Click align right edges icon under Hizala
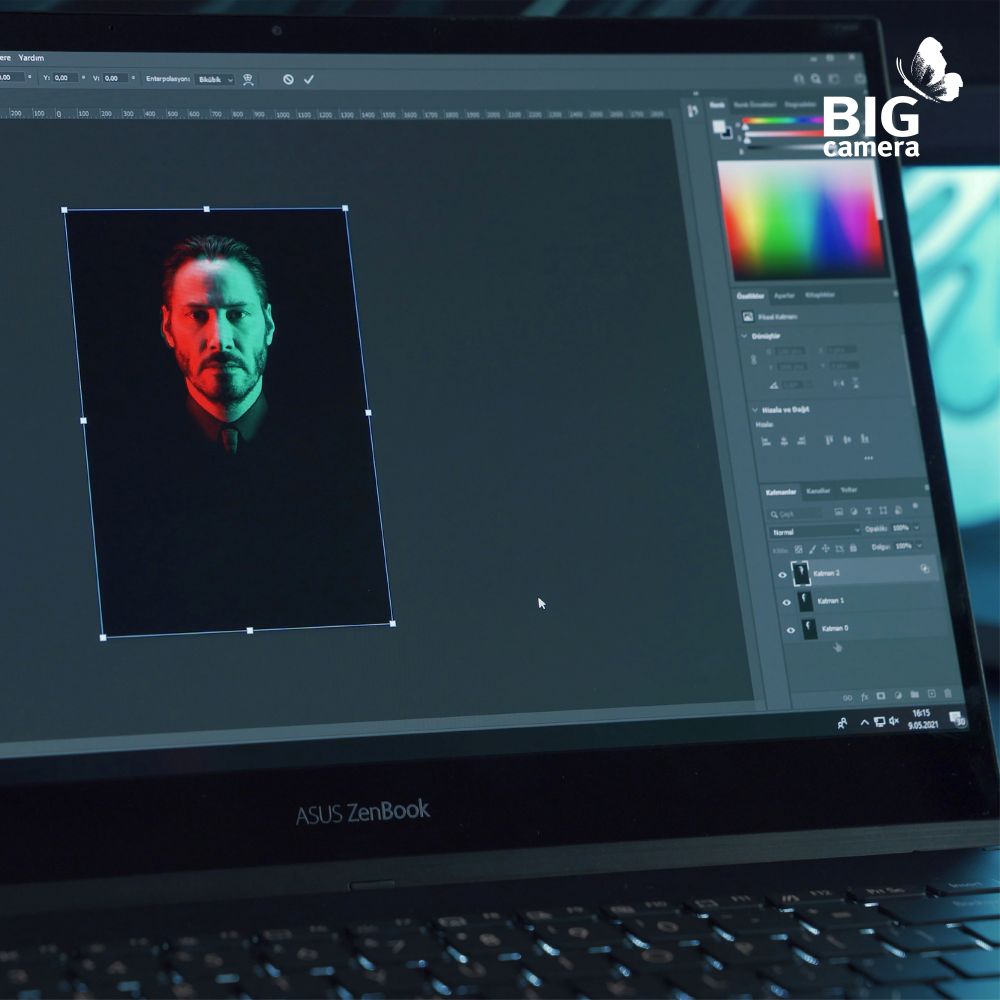Image resolution: width=1000 pixels, height=1000 pixels. [x=802, y=440]
